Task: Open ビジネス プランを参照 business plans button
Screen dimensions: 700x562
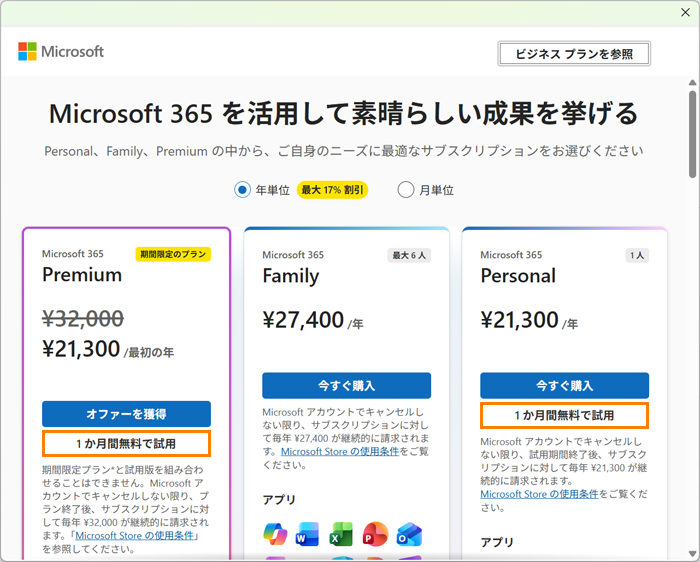Action: click(x=574, y=54)
